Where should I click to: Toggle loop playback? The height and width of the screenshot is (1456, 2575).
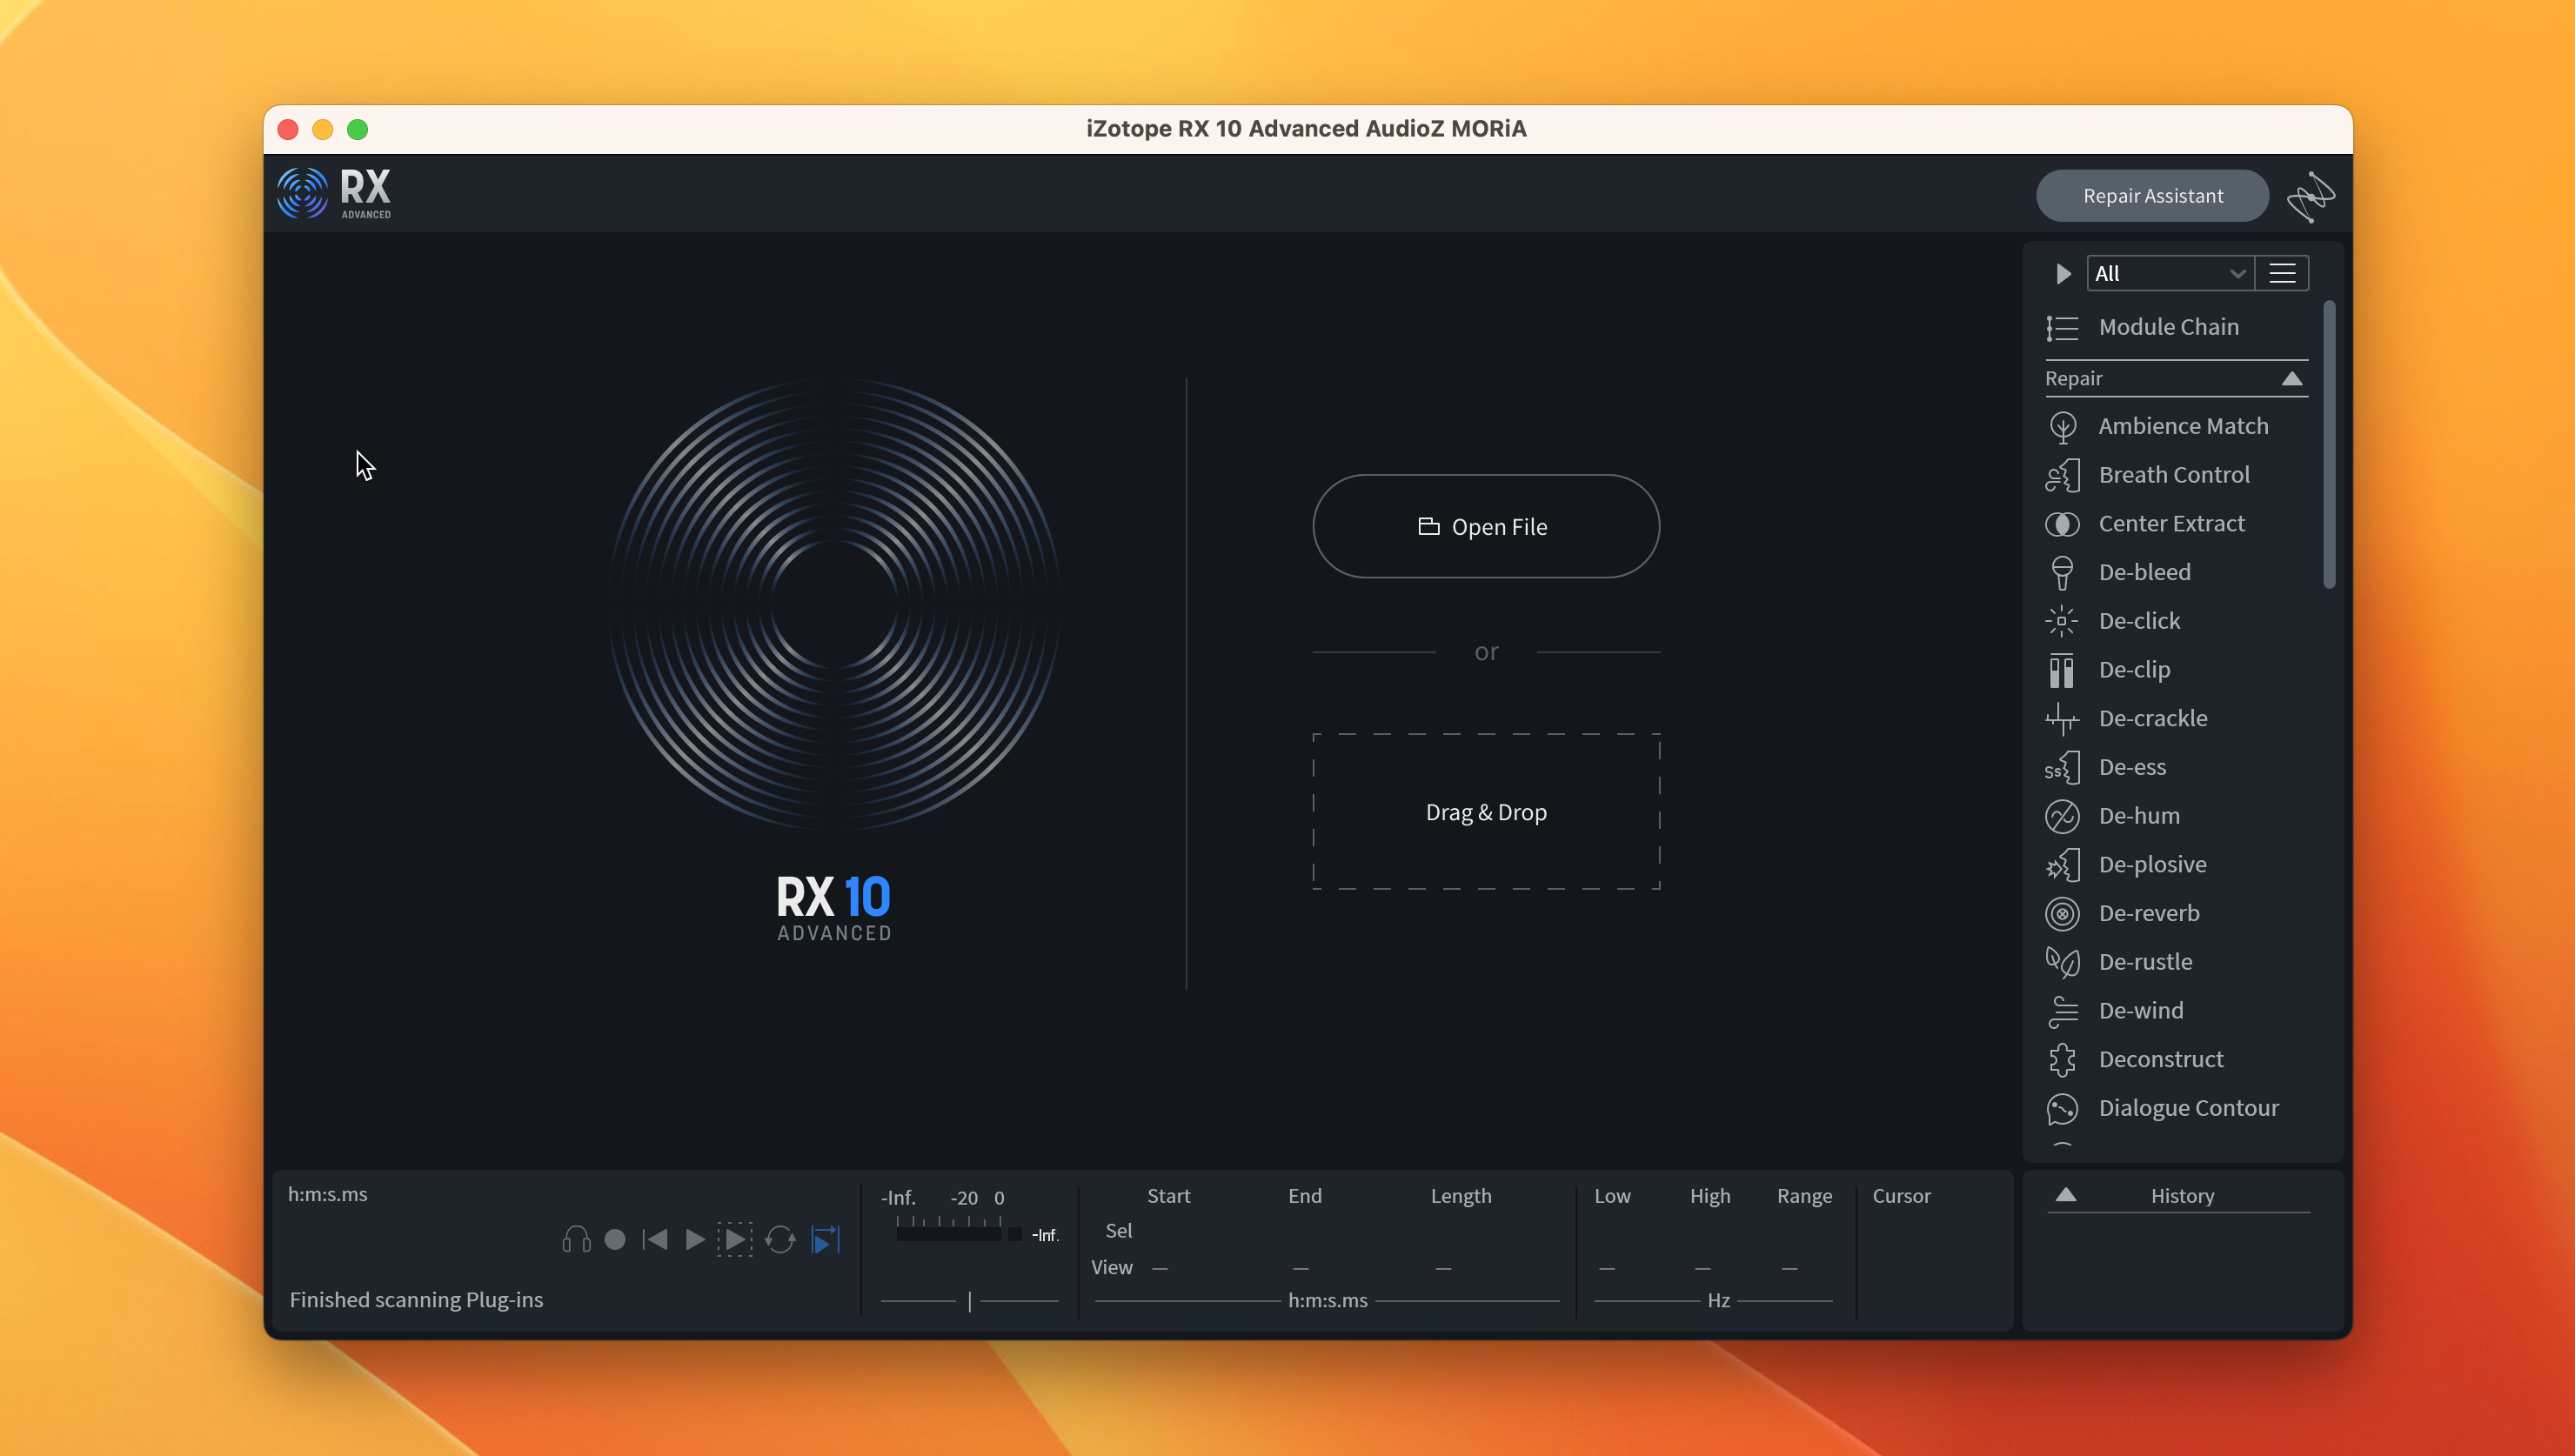(779, 1240)
